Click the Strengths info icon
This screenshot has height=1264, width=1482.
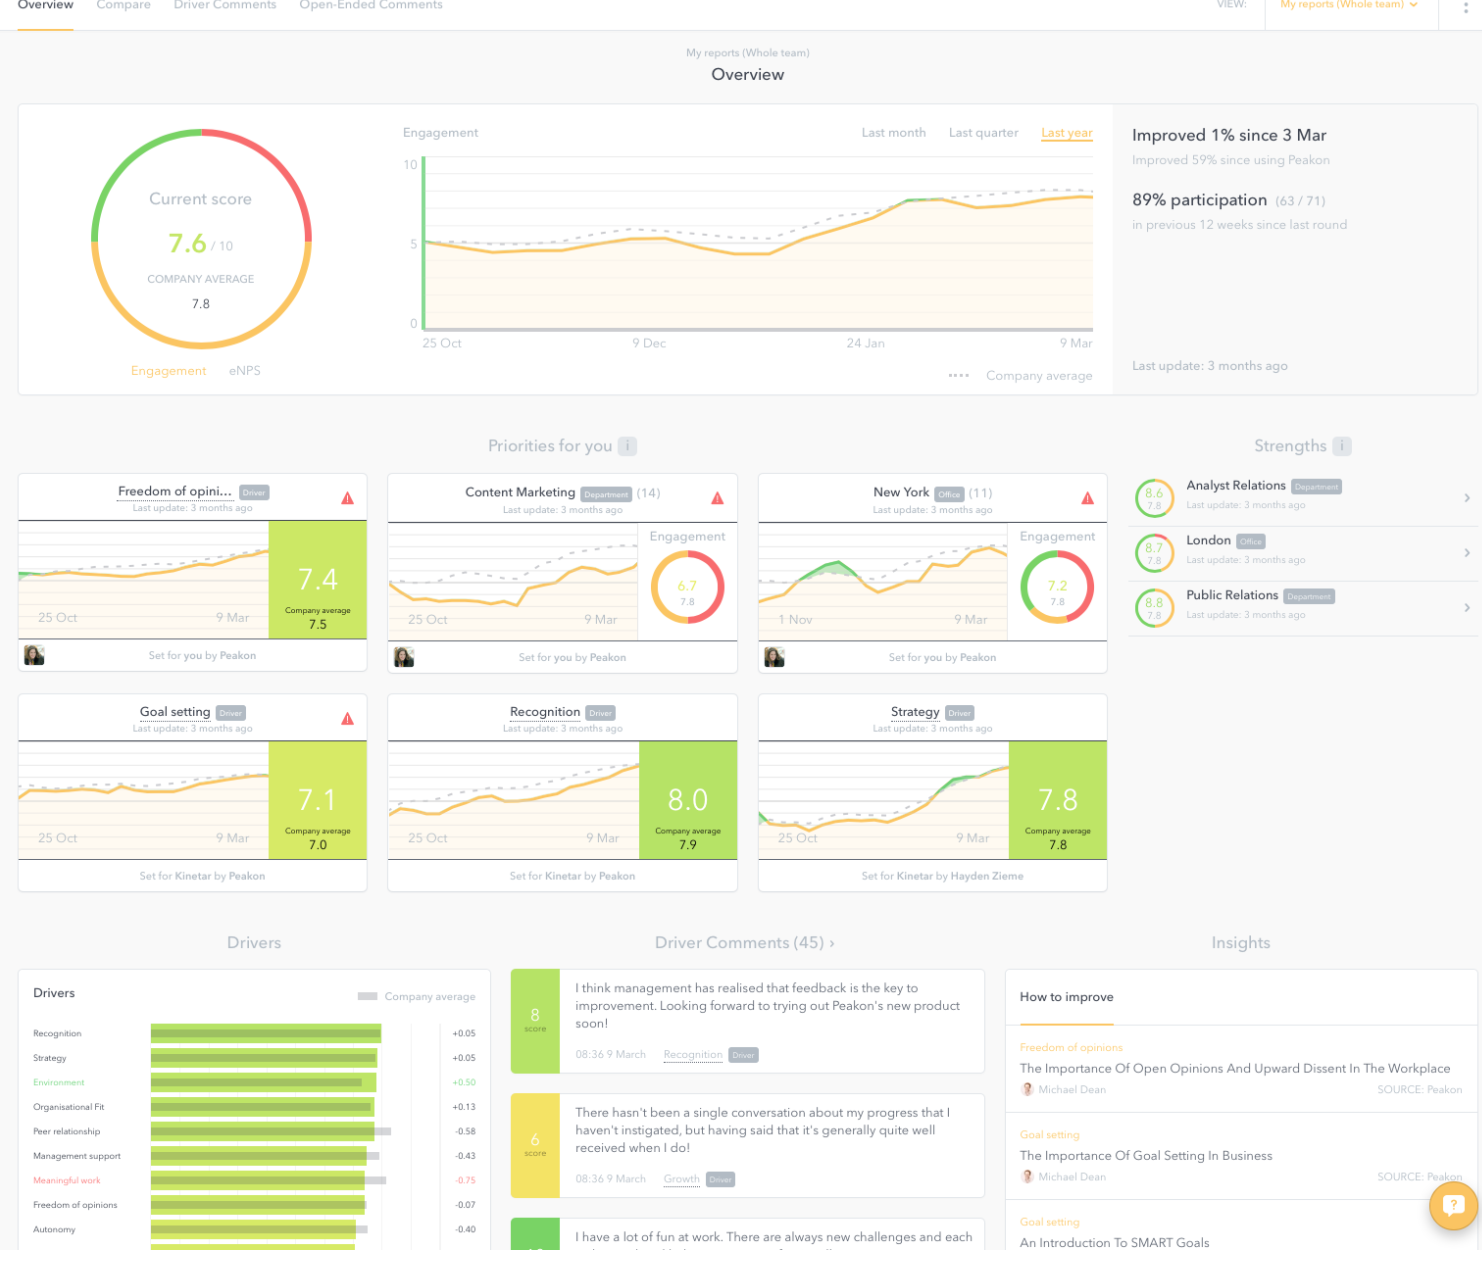click(1342, 447)
